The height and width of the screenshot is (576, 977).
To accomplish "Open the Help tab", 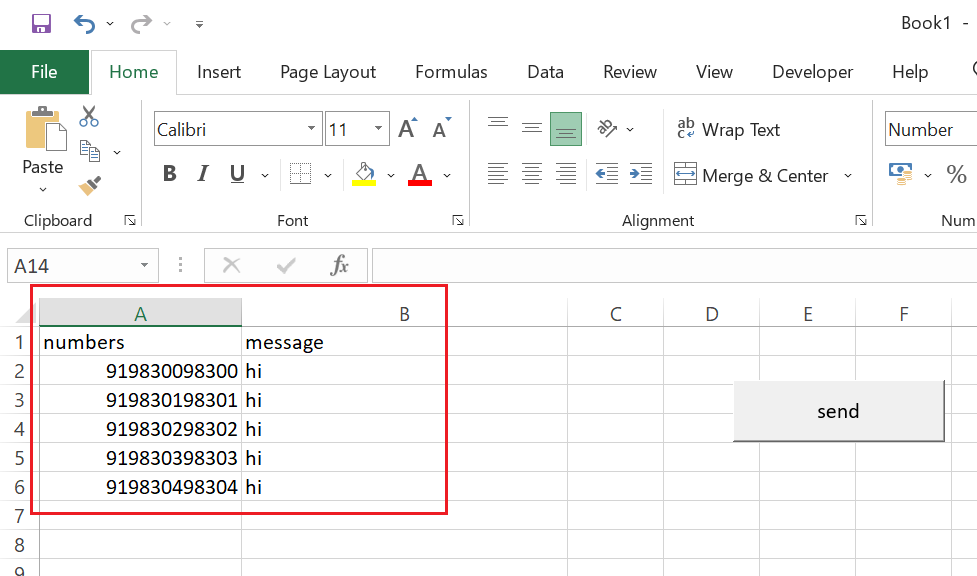I will tap(910, 72).
